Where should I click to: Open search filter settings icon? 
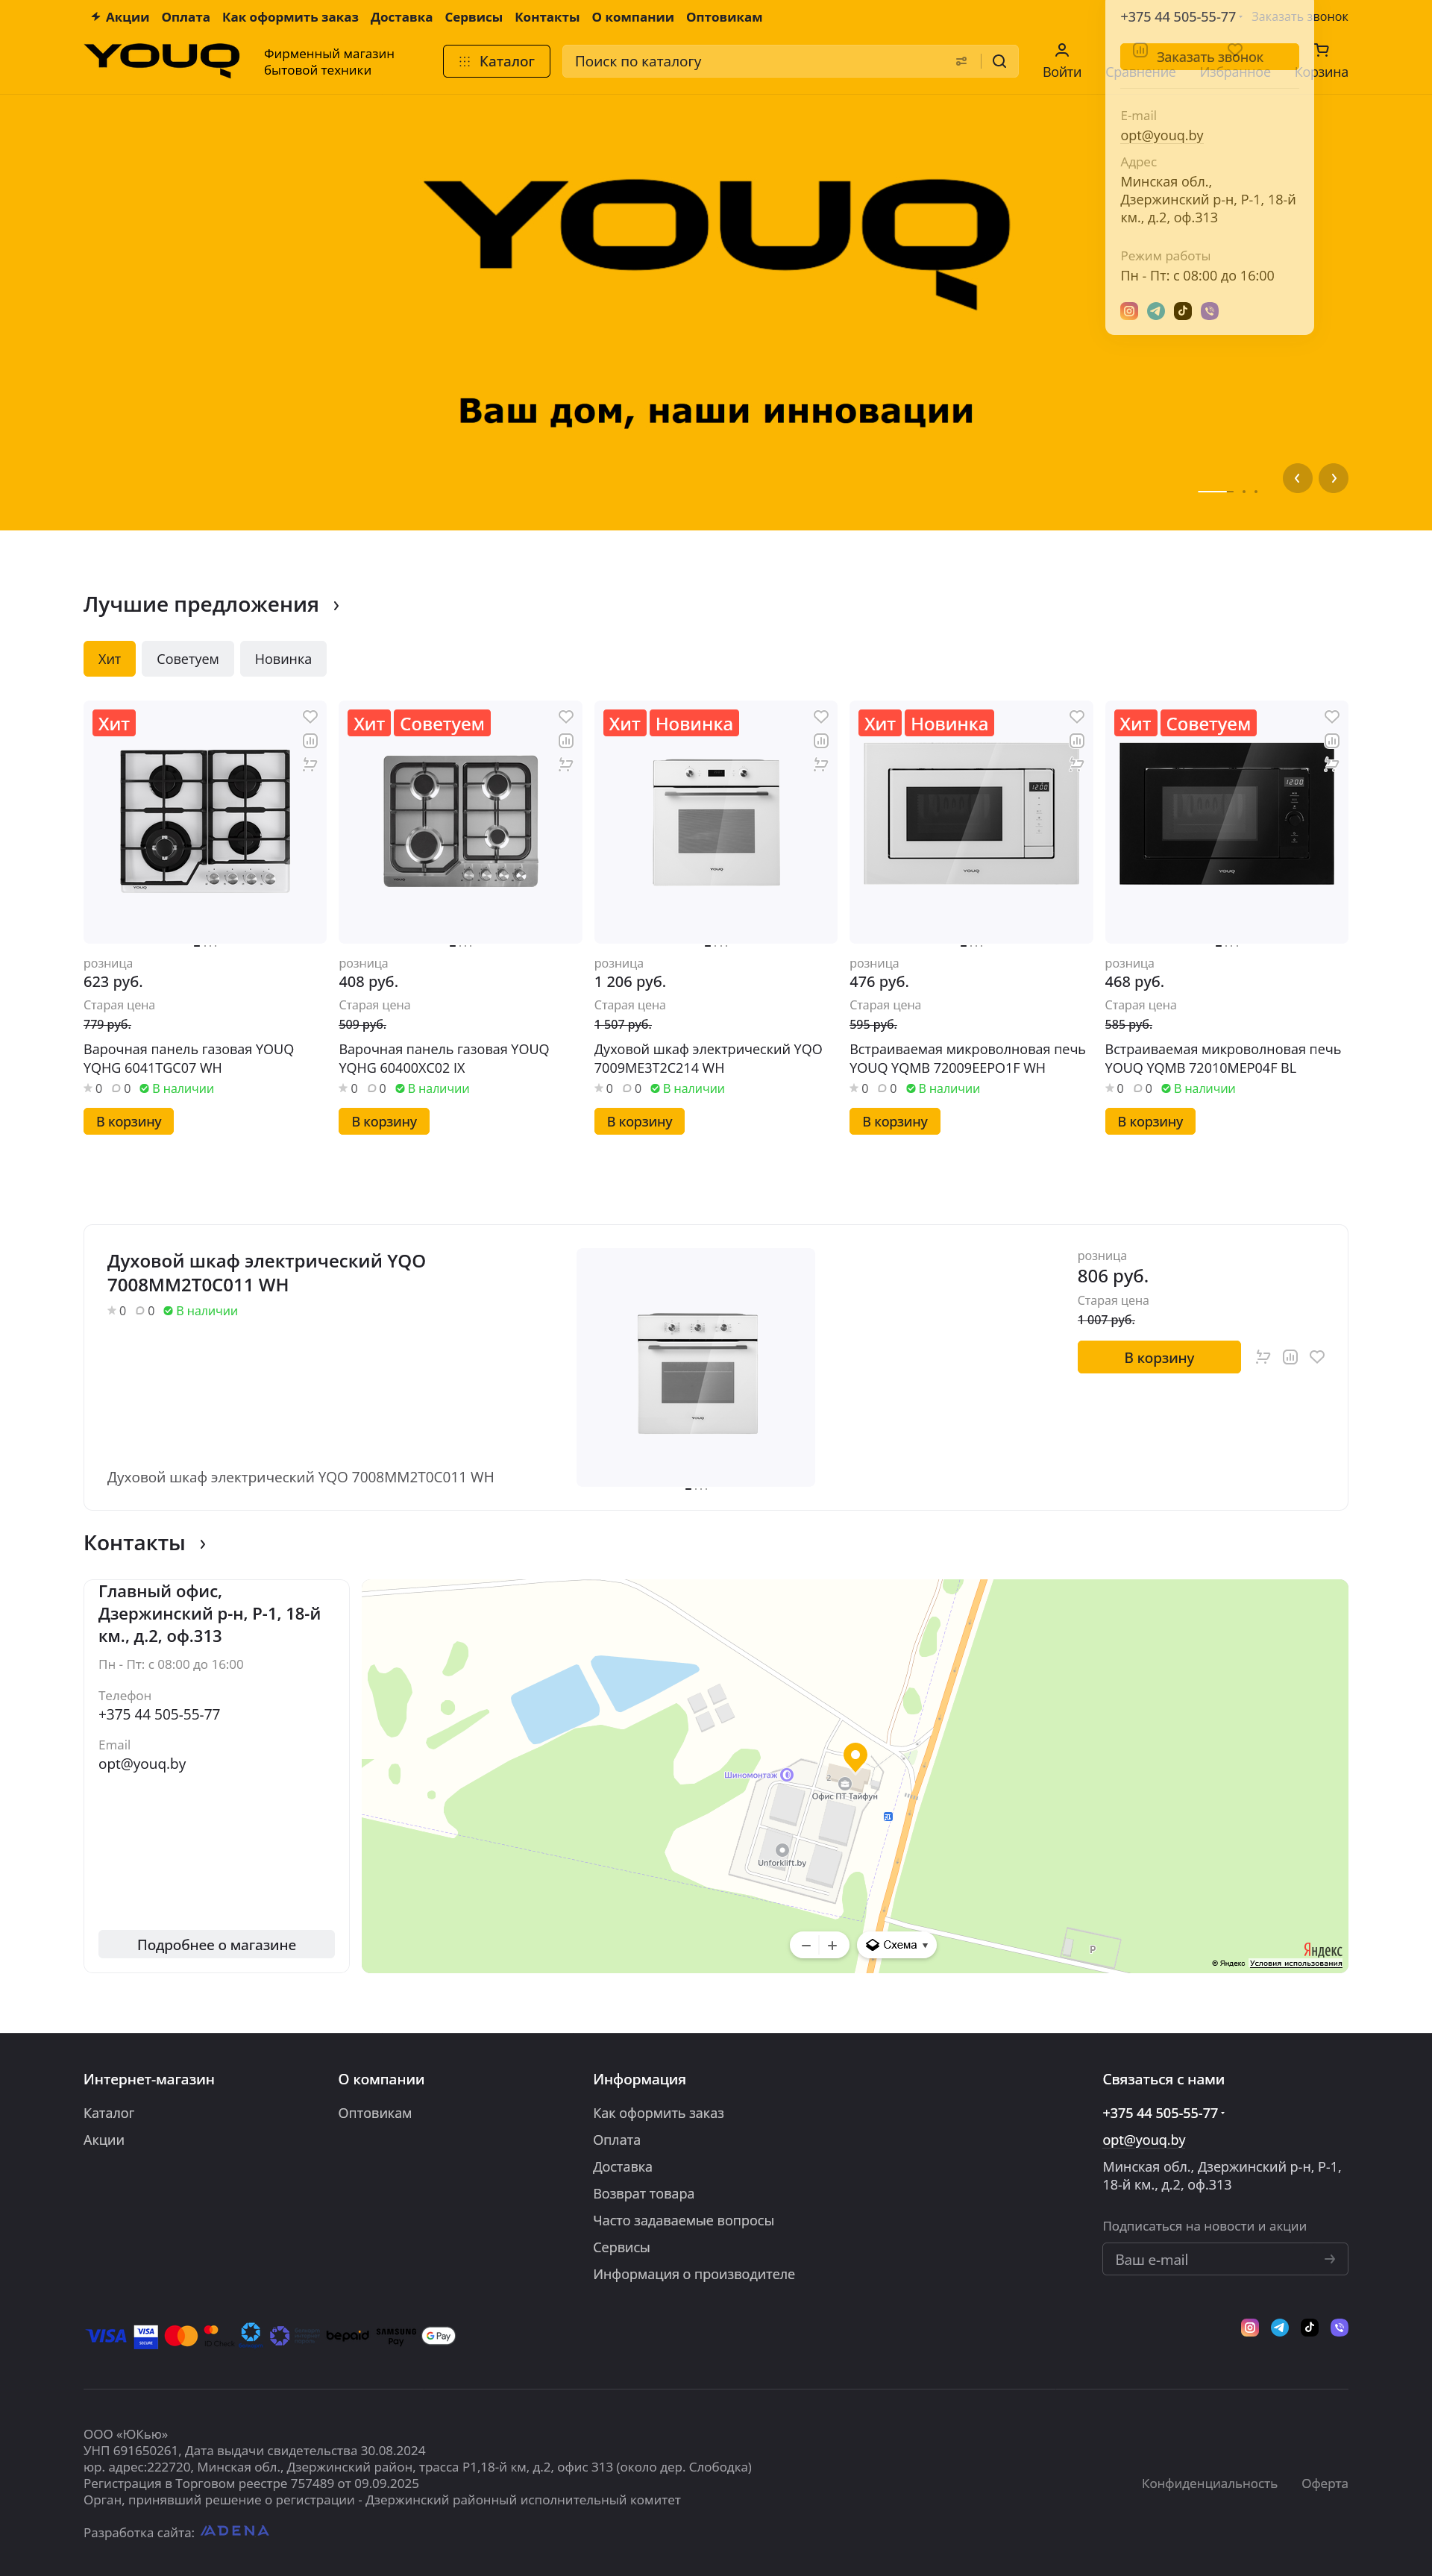(961, 61)
